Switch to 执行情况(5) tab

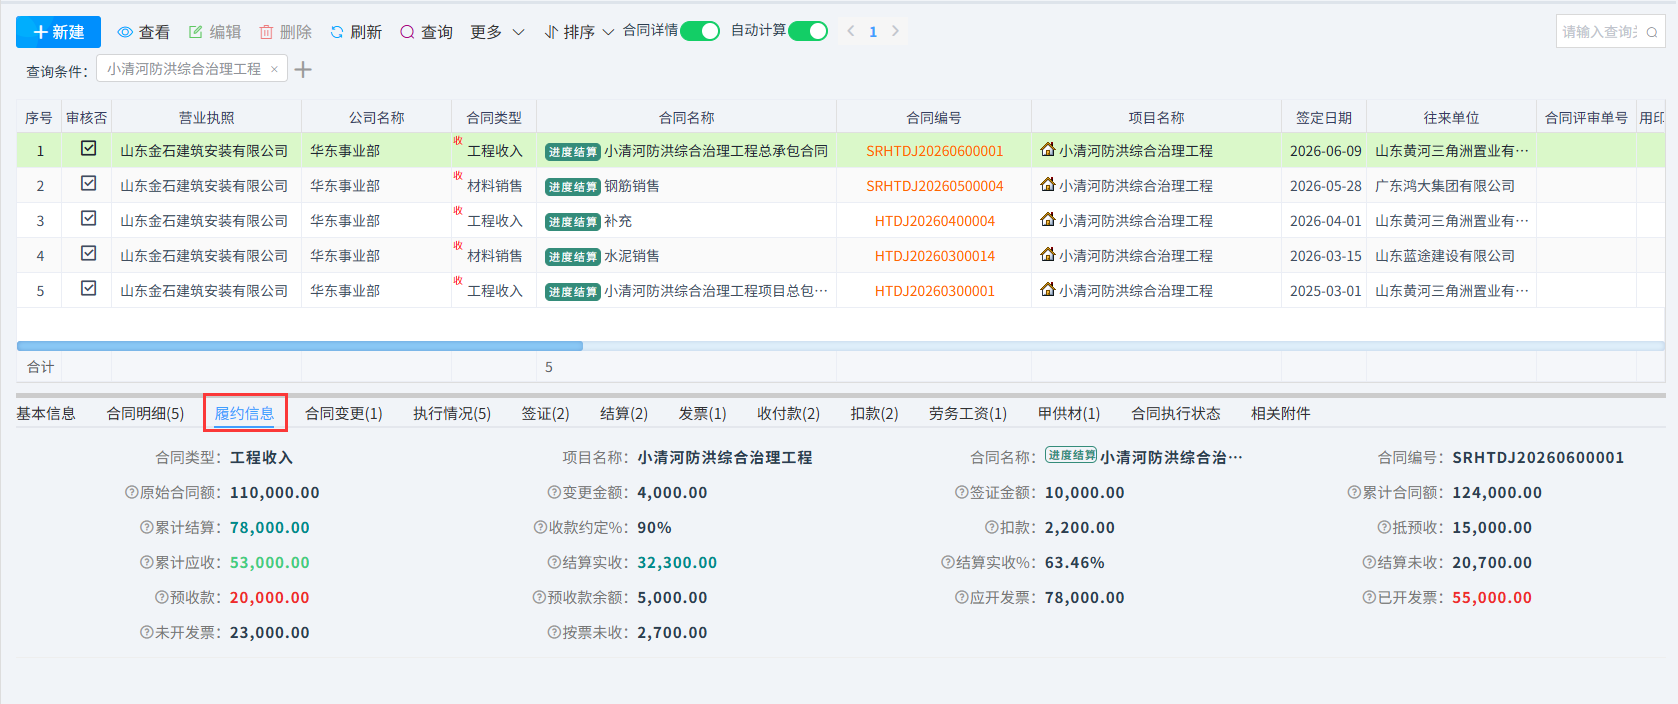(452, 413)
